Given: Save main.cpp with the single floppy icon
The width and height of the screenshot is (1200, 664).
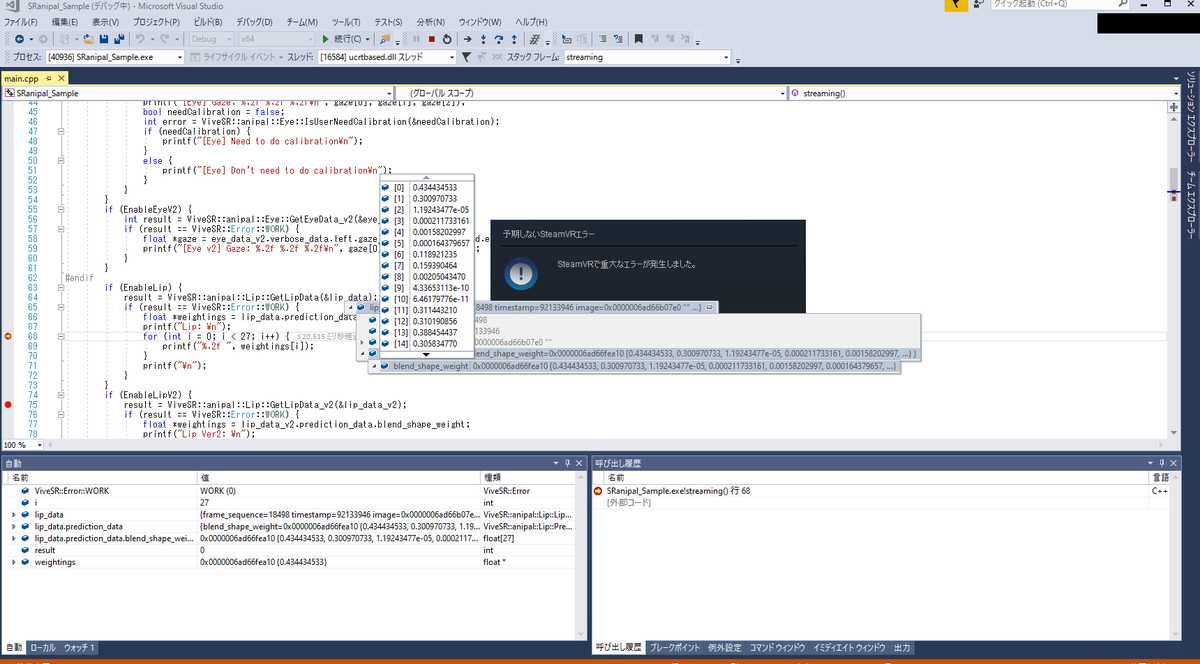Looking at the screenshot, I should (x=104, y=39).
